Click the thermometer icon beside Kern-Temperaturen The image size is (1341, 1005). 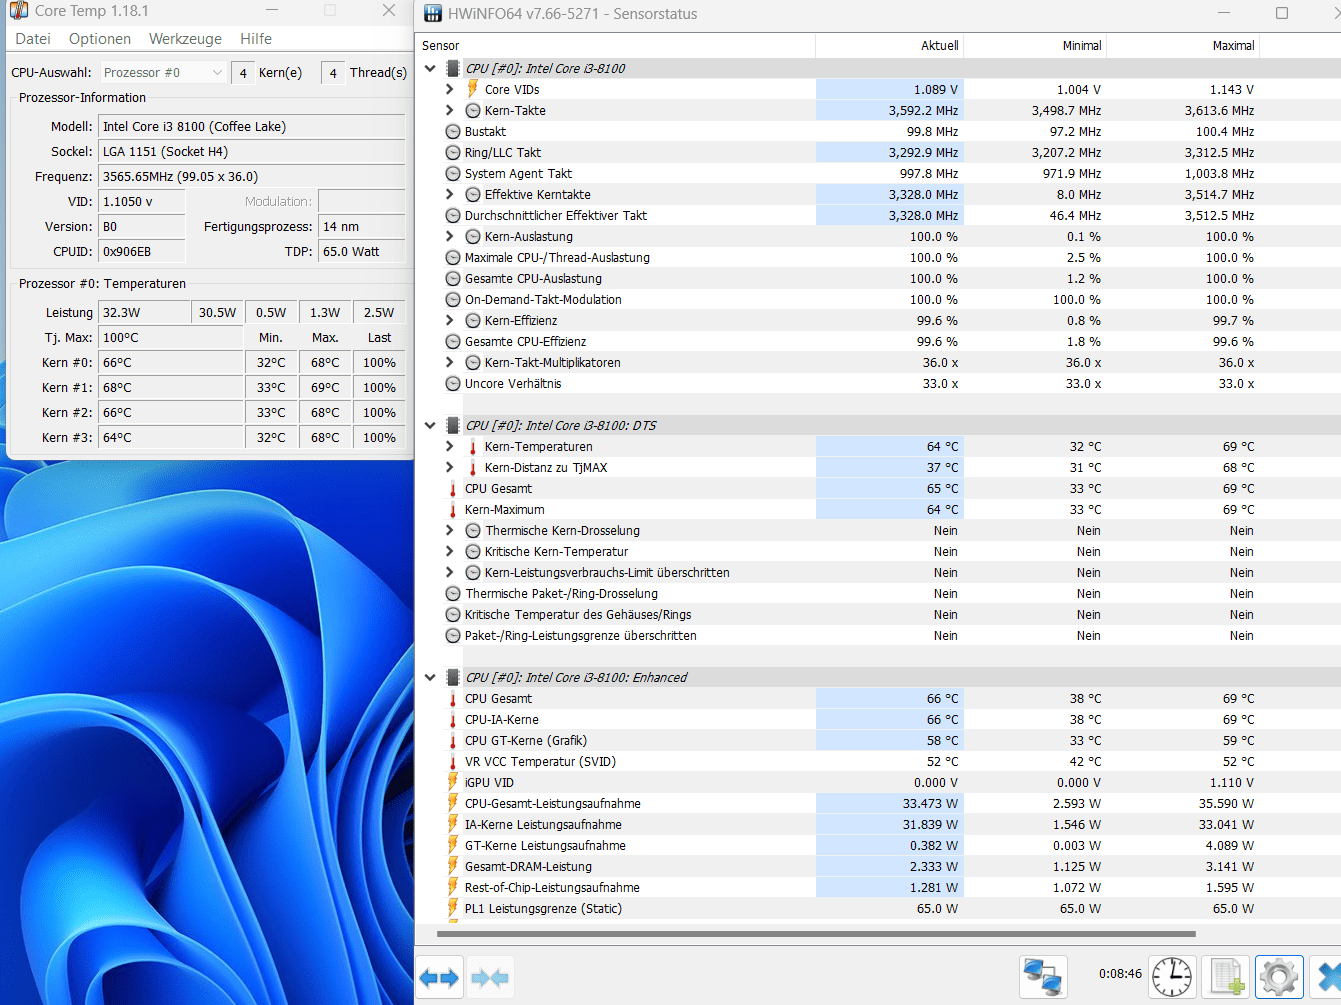click(473, 446)
